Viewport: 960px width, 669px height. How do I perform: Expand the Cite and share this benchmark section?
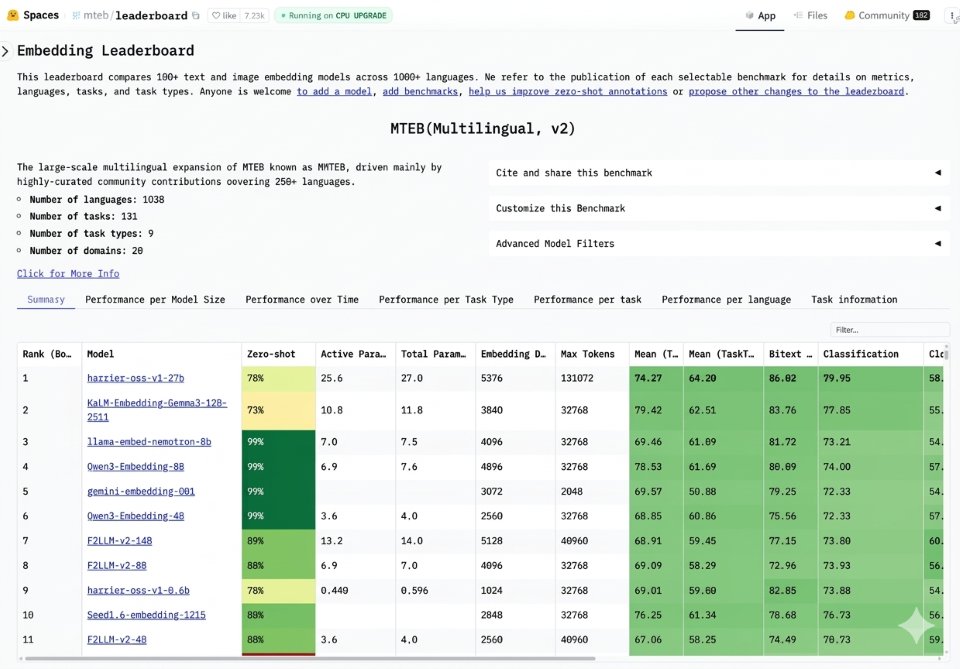pyautogui.click(x=716, y=172)
